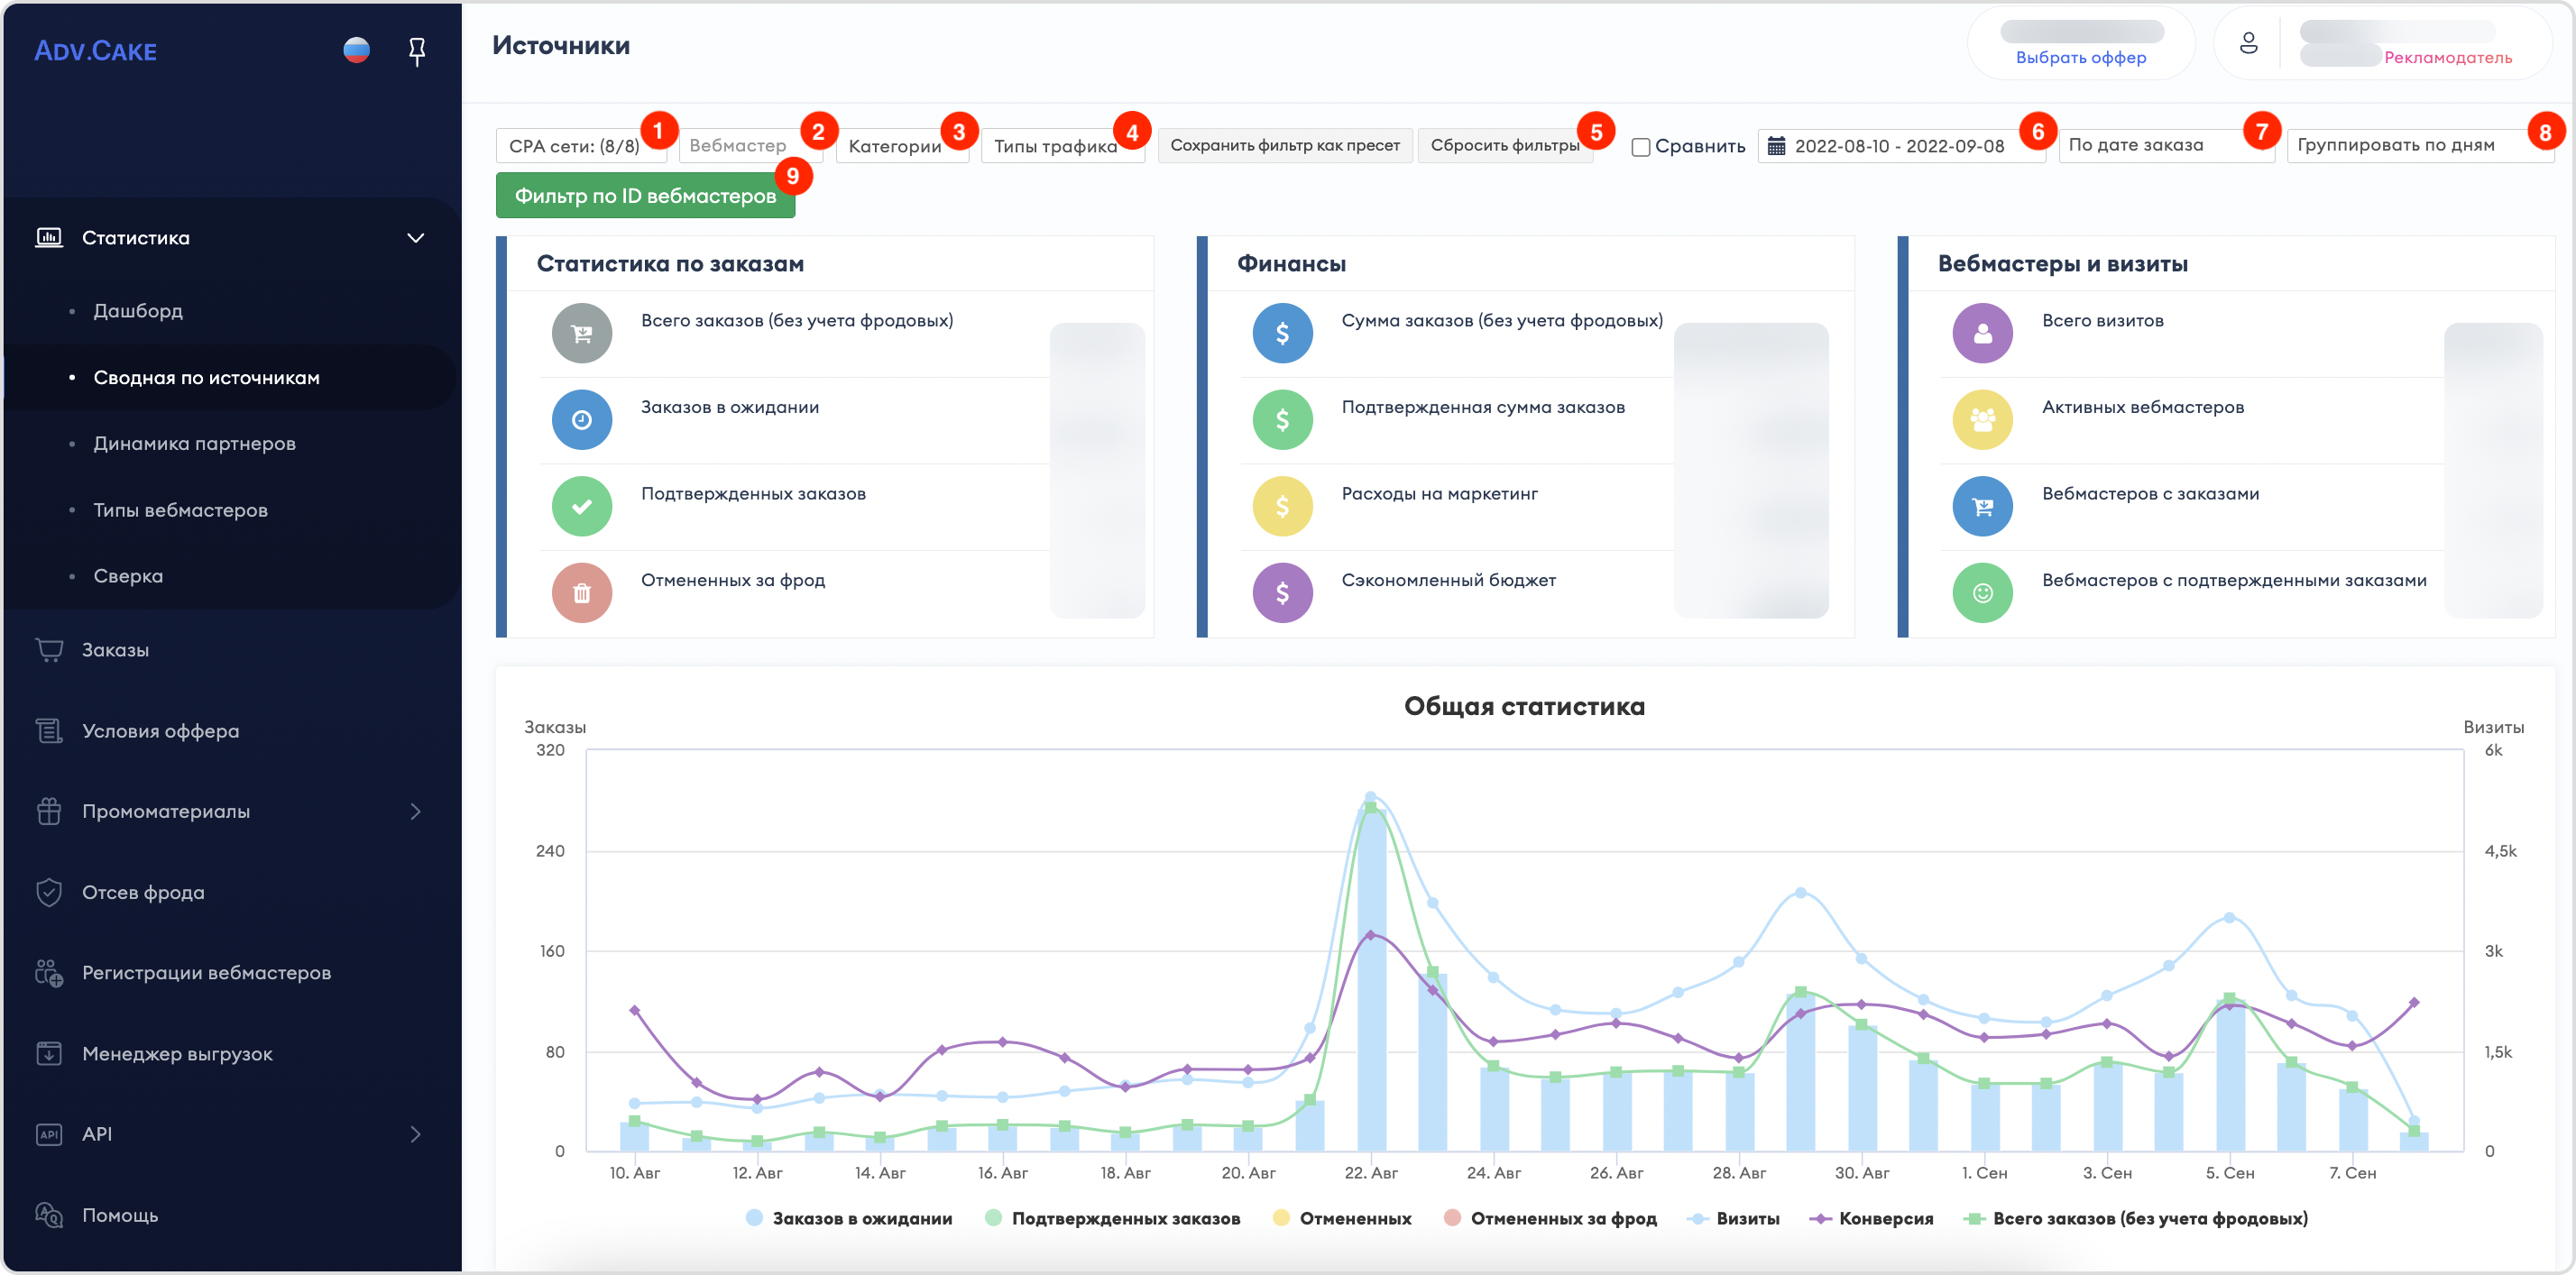This screenshot has width=2576, height=1275.
Task: Open the Типы трафика dropdown
Action: click(x=1063, y=146)
